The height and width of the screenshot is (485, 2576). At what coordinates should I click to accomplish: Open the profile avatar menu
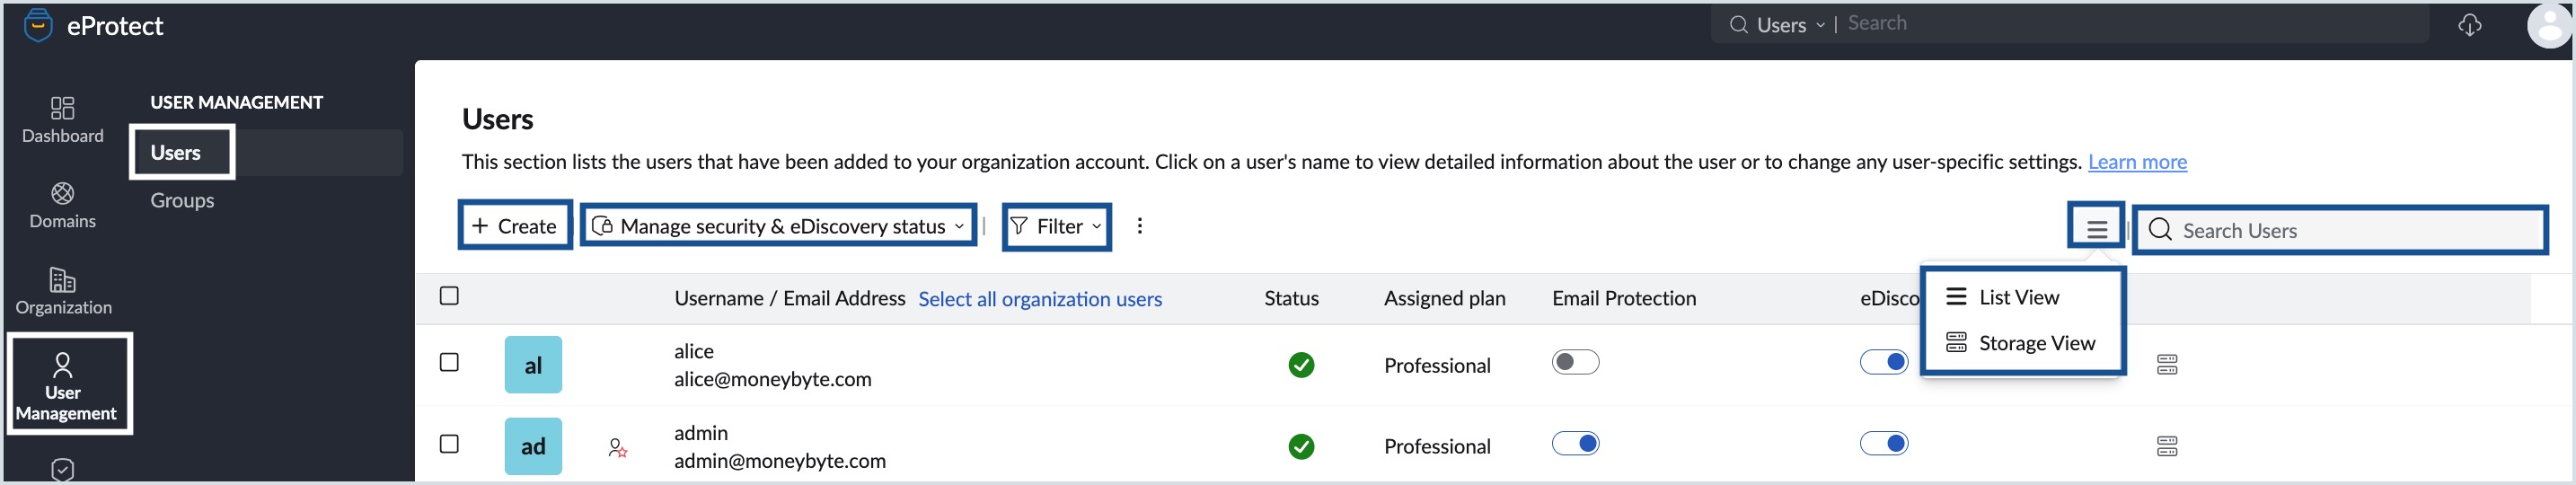point(2548,26)
